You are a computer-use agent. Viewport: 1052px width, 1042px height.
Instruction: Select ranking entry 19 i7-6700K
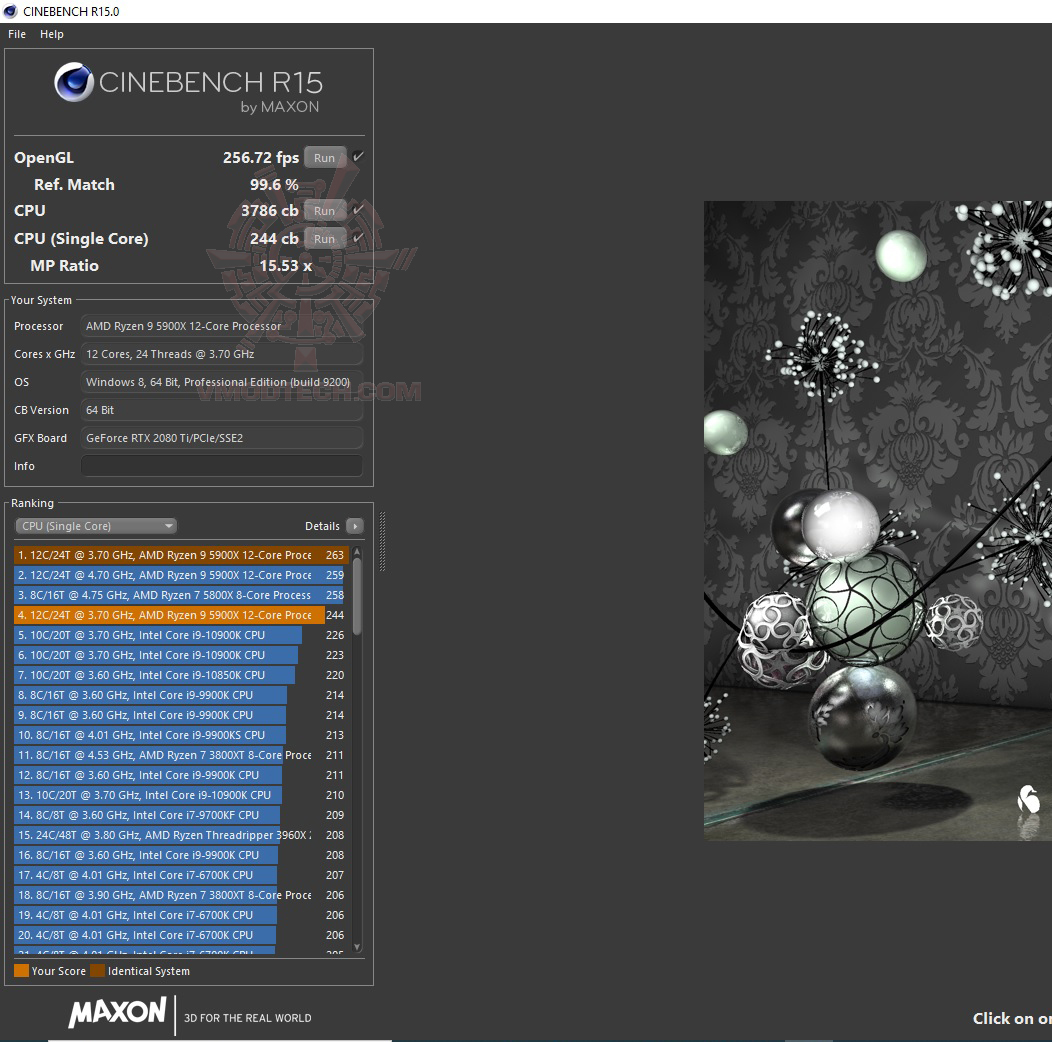180,915
